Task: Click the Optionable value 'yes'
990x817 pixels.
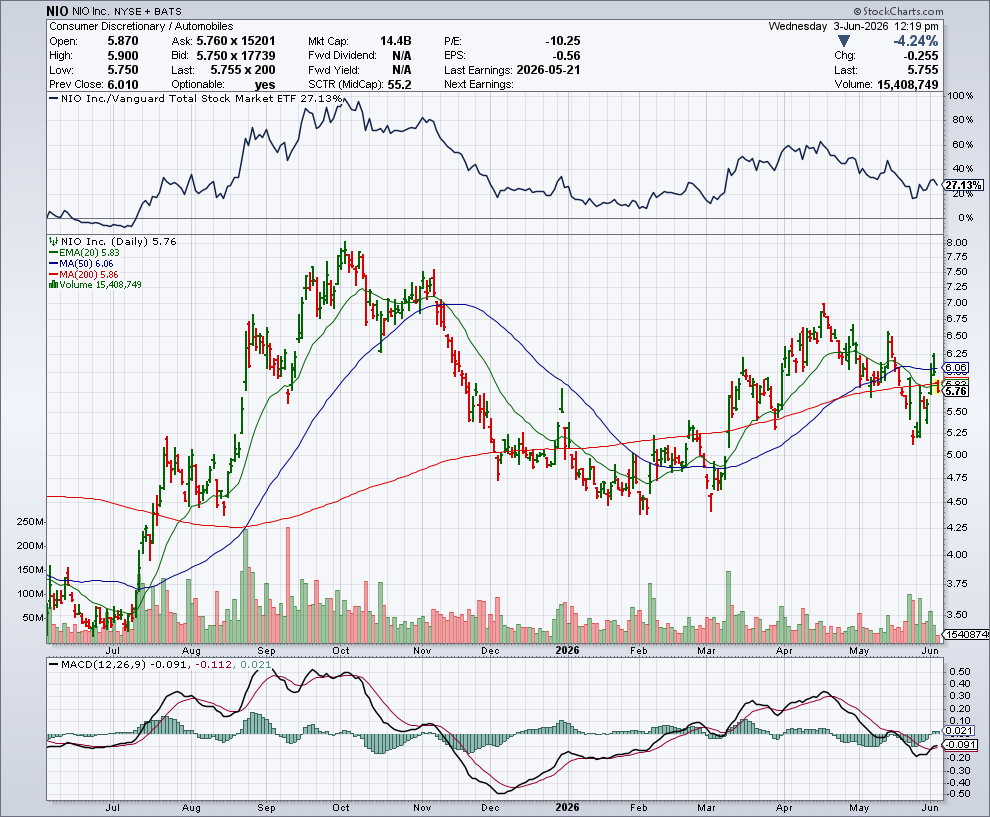Action: (265, 85)
